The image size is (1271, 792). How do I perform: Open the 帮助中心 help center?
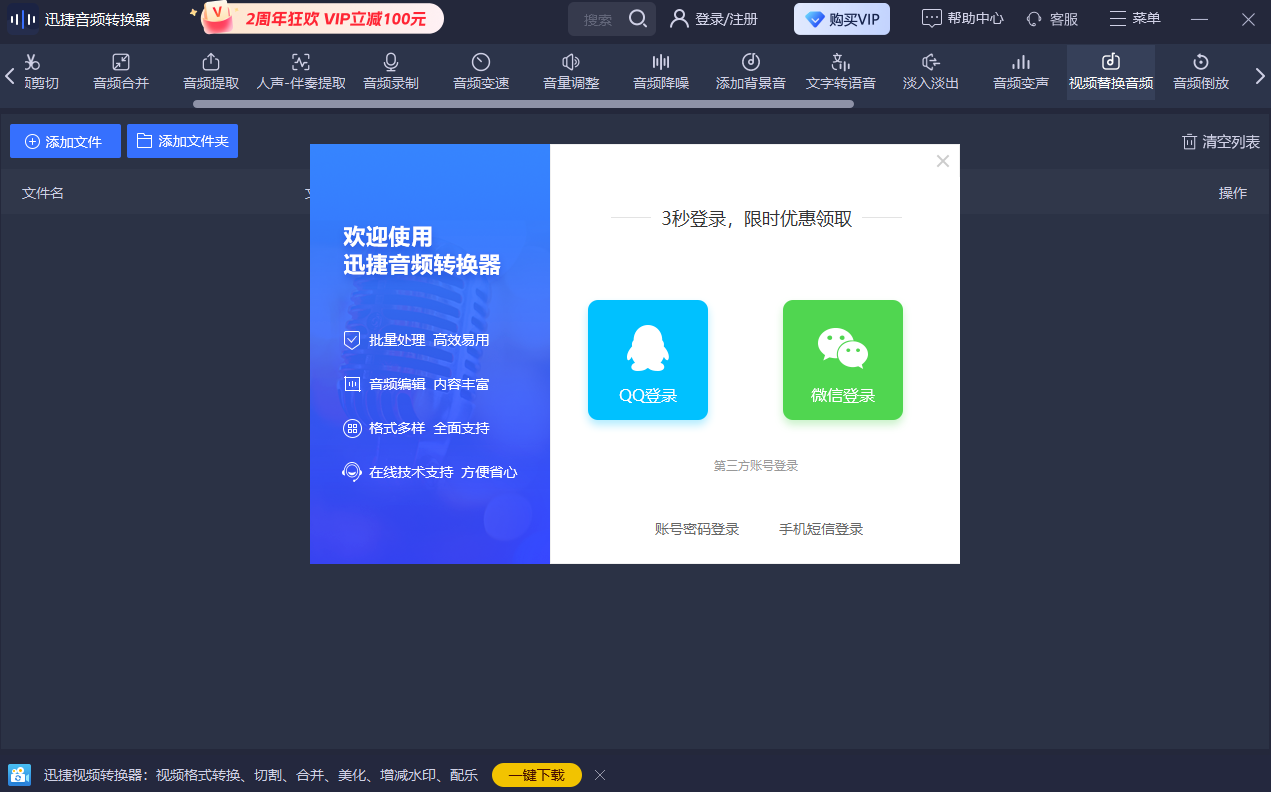961,17
